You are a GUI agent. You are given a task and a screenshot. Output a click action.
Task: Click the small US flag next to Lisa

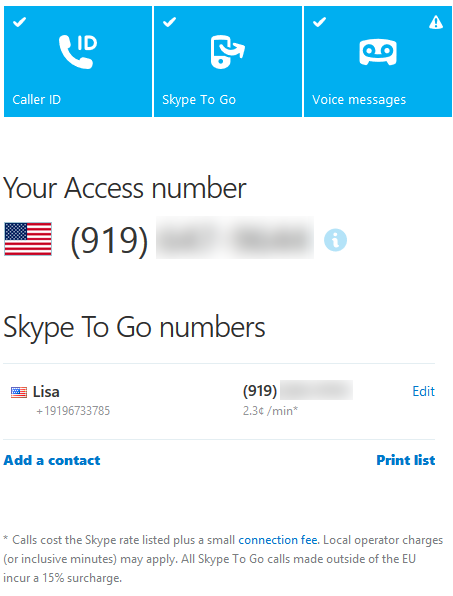19,392
